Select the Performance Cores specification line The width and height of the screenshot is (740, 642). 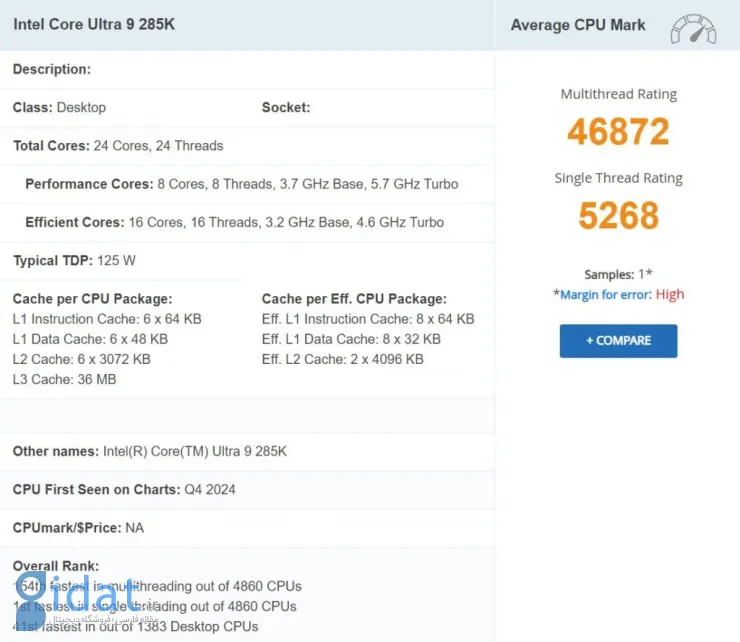pos(242,184)
